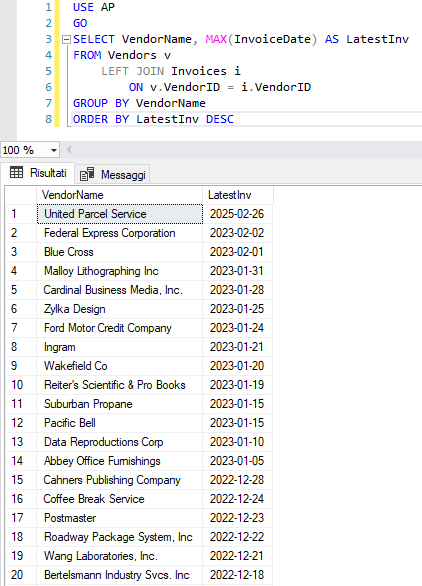
Task: Select result row header 1
Action: pyautogui.click(x=21, y=214)
